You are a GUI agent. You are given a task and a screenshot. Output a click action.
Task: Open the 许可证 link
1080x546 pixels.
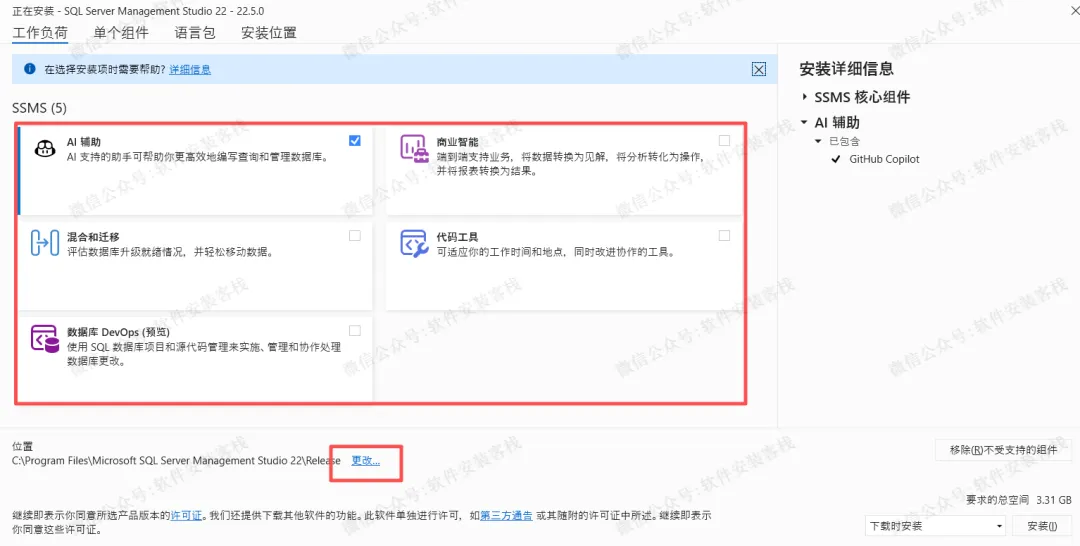(187, 515)
